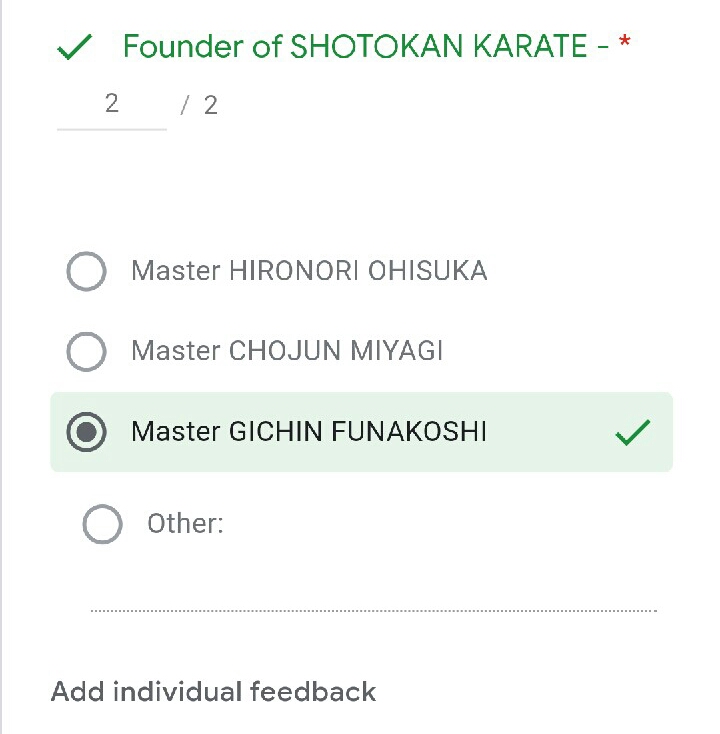This screenshot has height=734, width=720.
Task: Click the selected Master GICHIN FUNAKOSHI radio button
Action: point(86,432)
